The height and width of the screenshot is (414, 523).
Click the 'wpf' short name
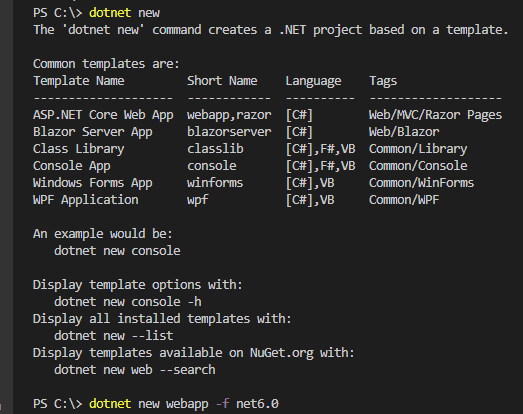[198, 200]
